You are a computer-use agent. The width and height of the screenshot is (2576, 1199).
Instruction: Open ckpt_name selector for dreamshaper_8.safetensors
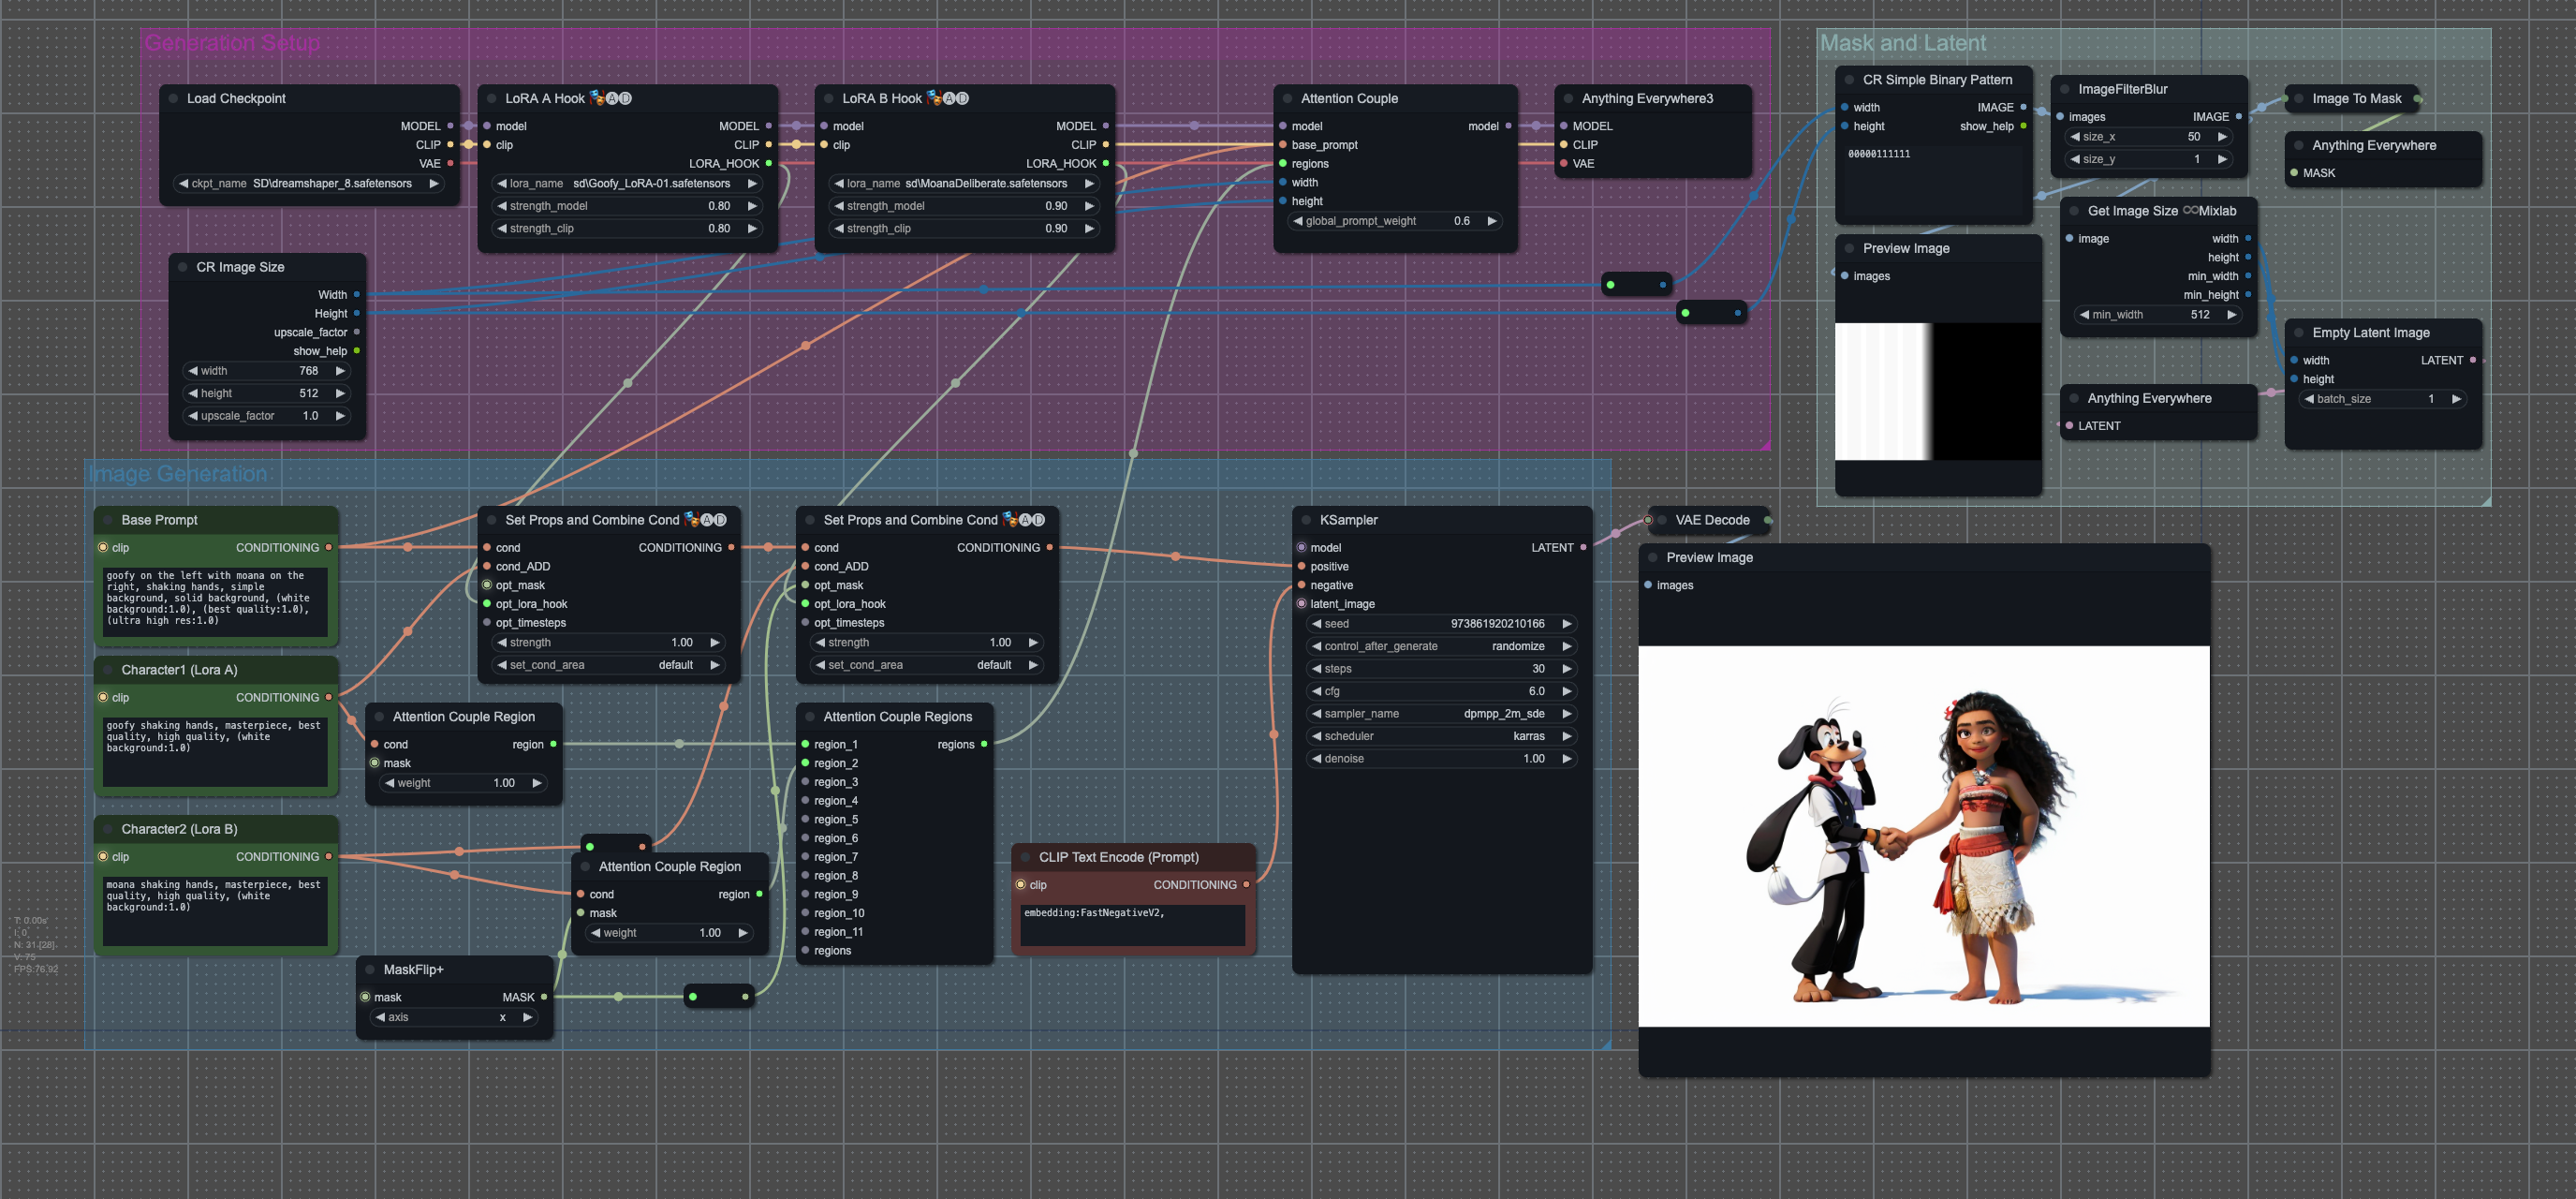coord(308,184)
